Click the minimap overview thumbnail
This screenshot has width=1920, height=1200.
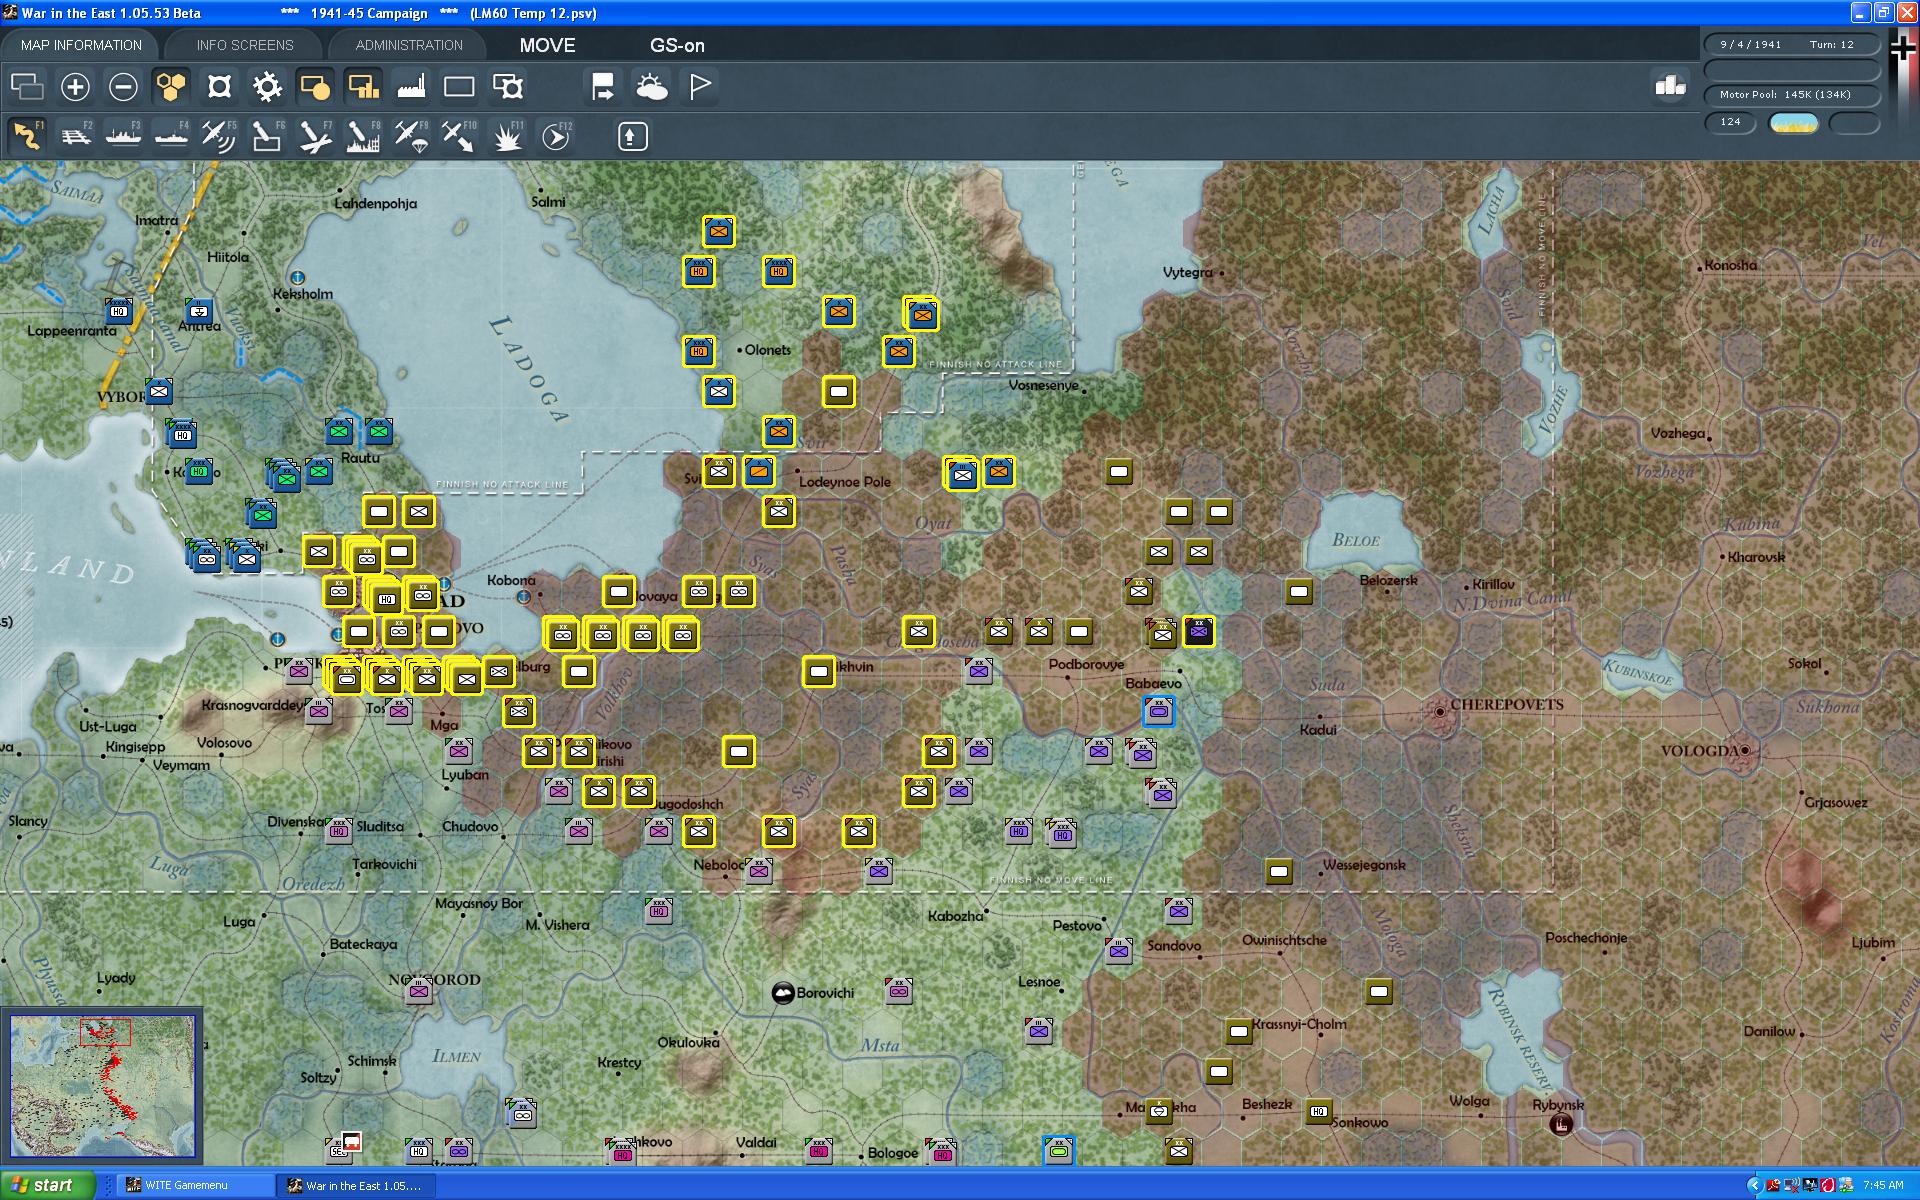(103, 1086)
